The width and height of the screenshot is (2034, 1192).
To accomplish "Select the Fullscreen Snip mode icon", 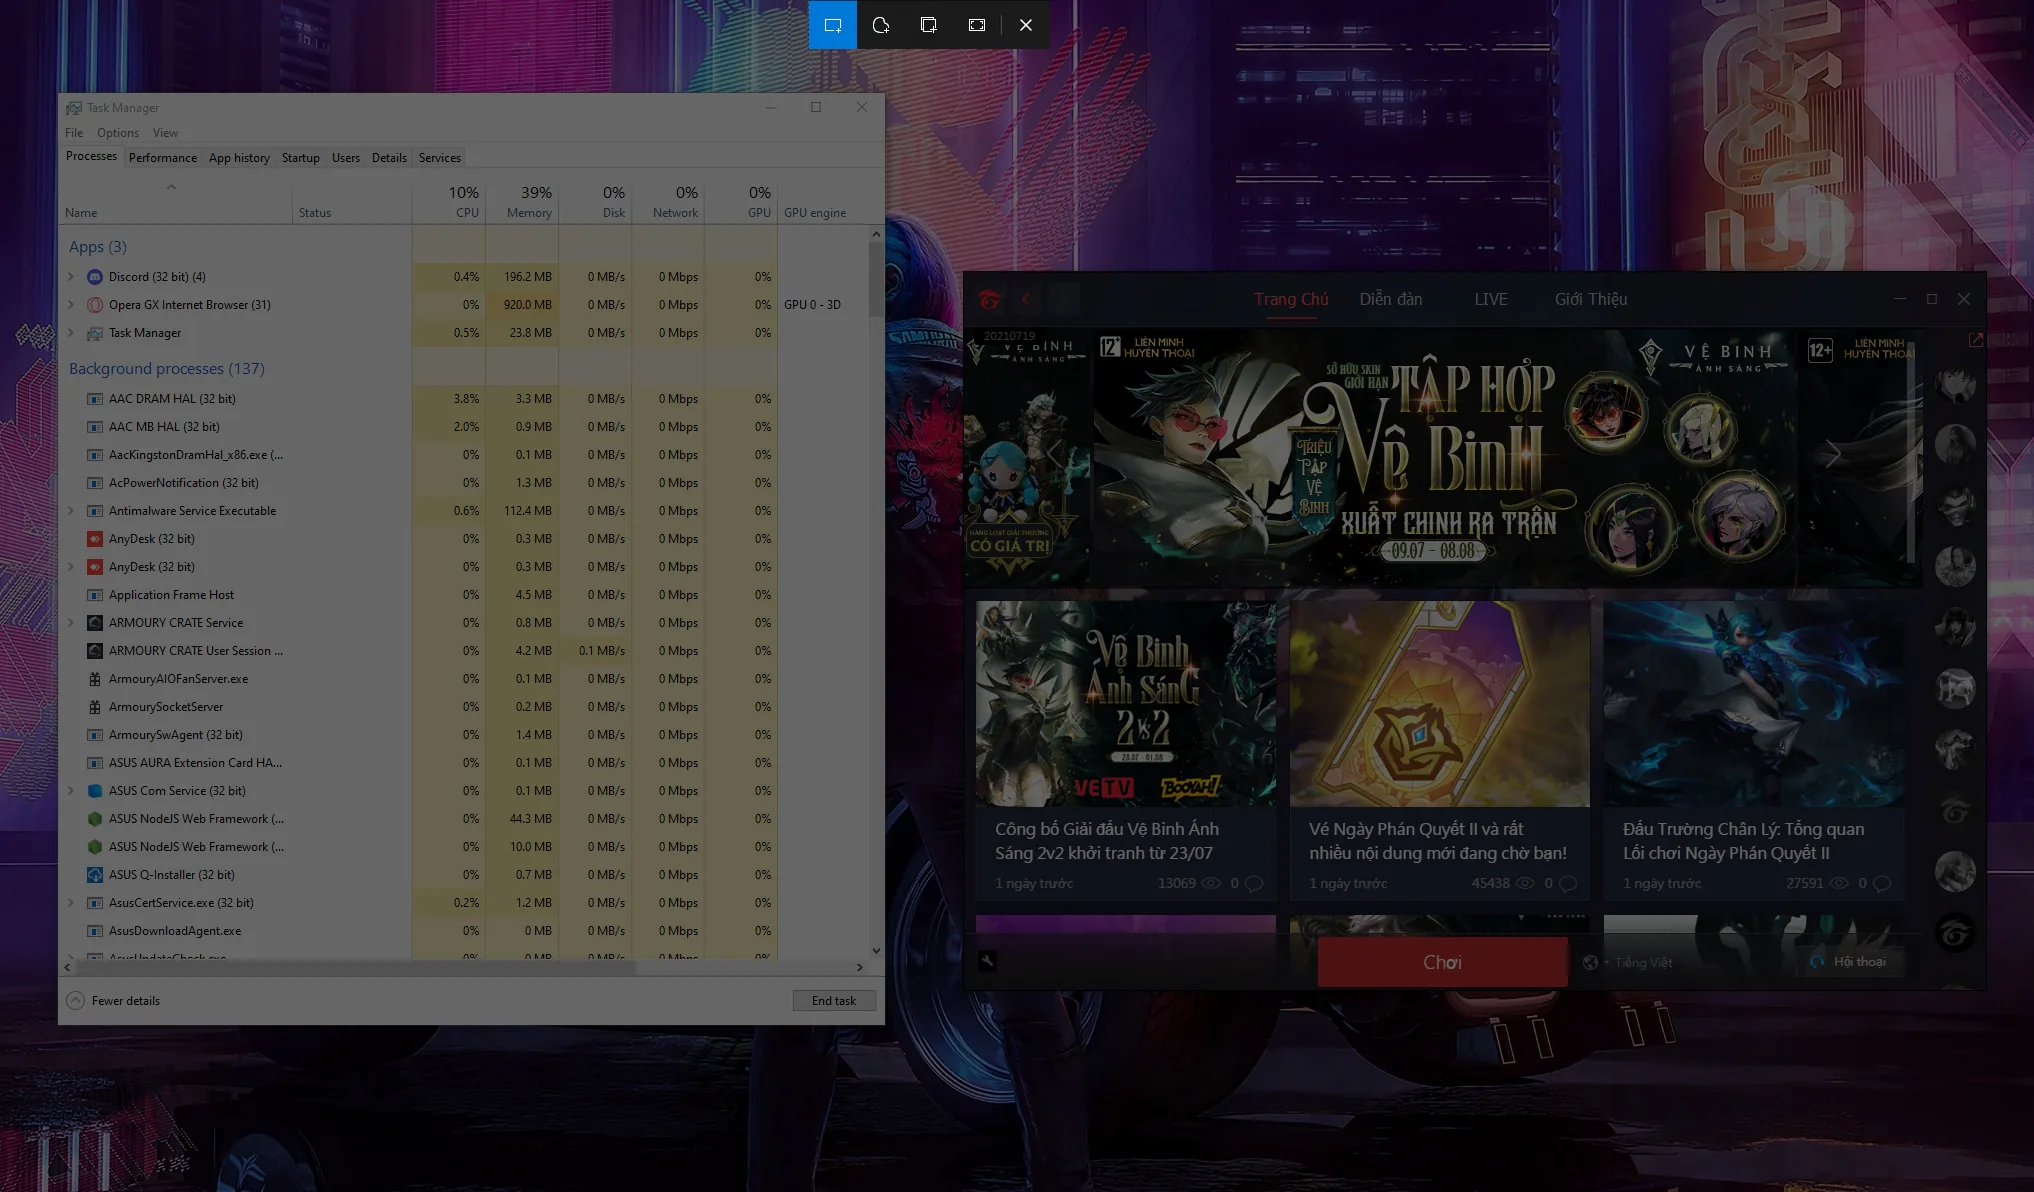I will [x=977, y=25].
